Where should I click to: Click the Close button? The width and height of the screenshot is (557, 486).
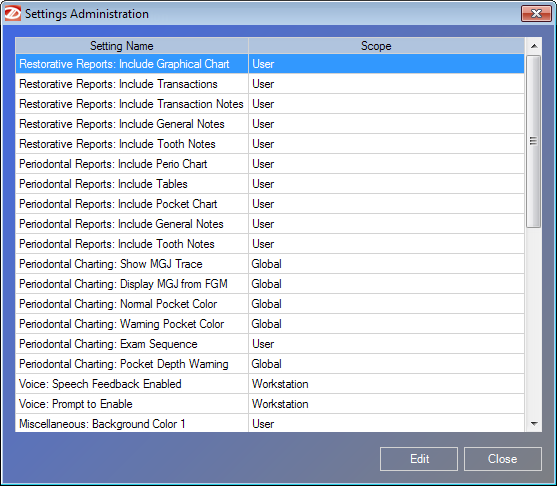[x=503, y=459]
